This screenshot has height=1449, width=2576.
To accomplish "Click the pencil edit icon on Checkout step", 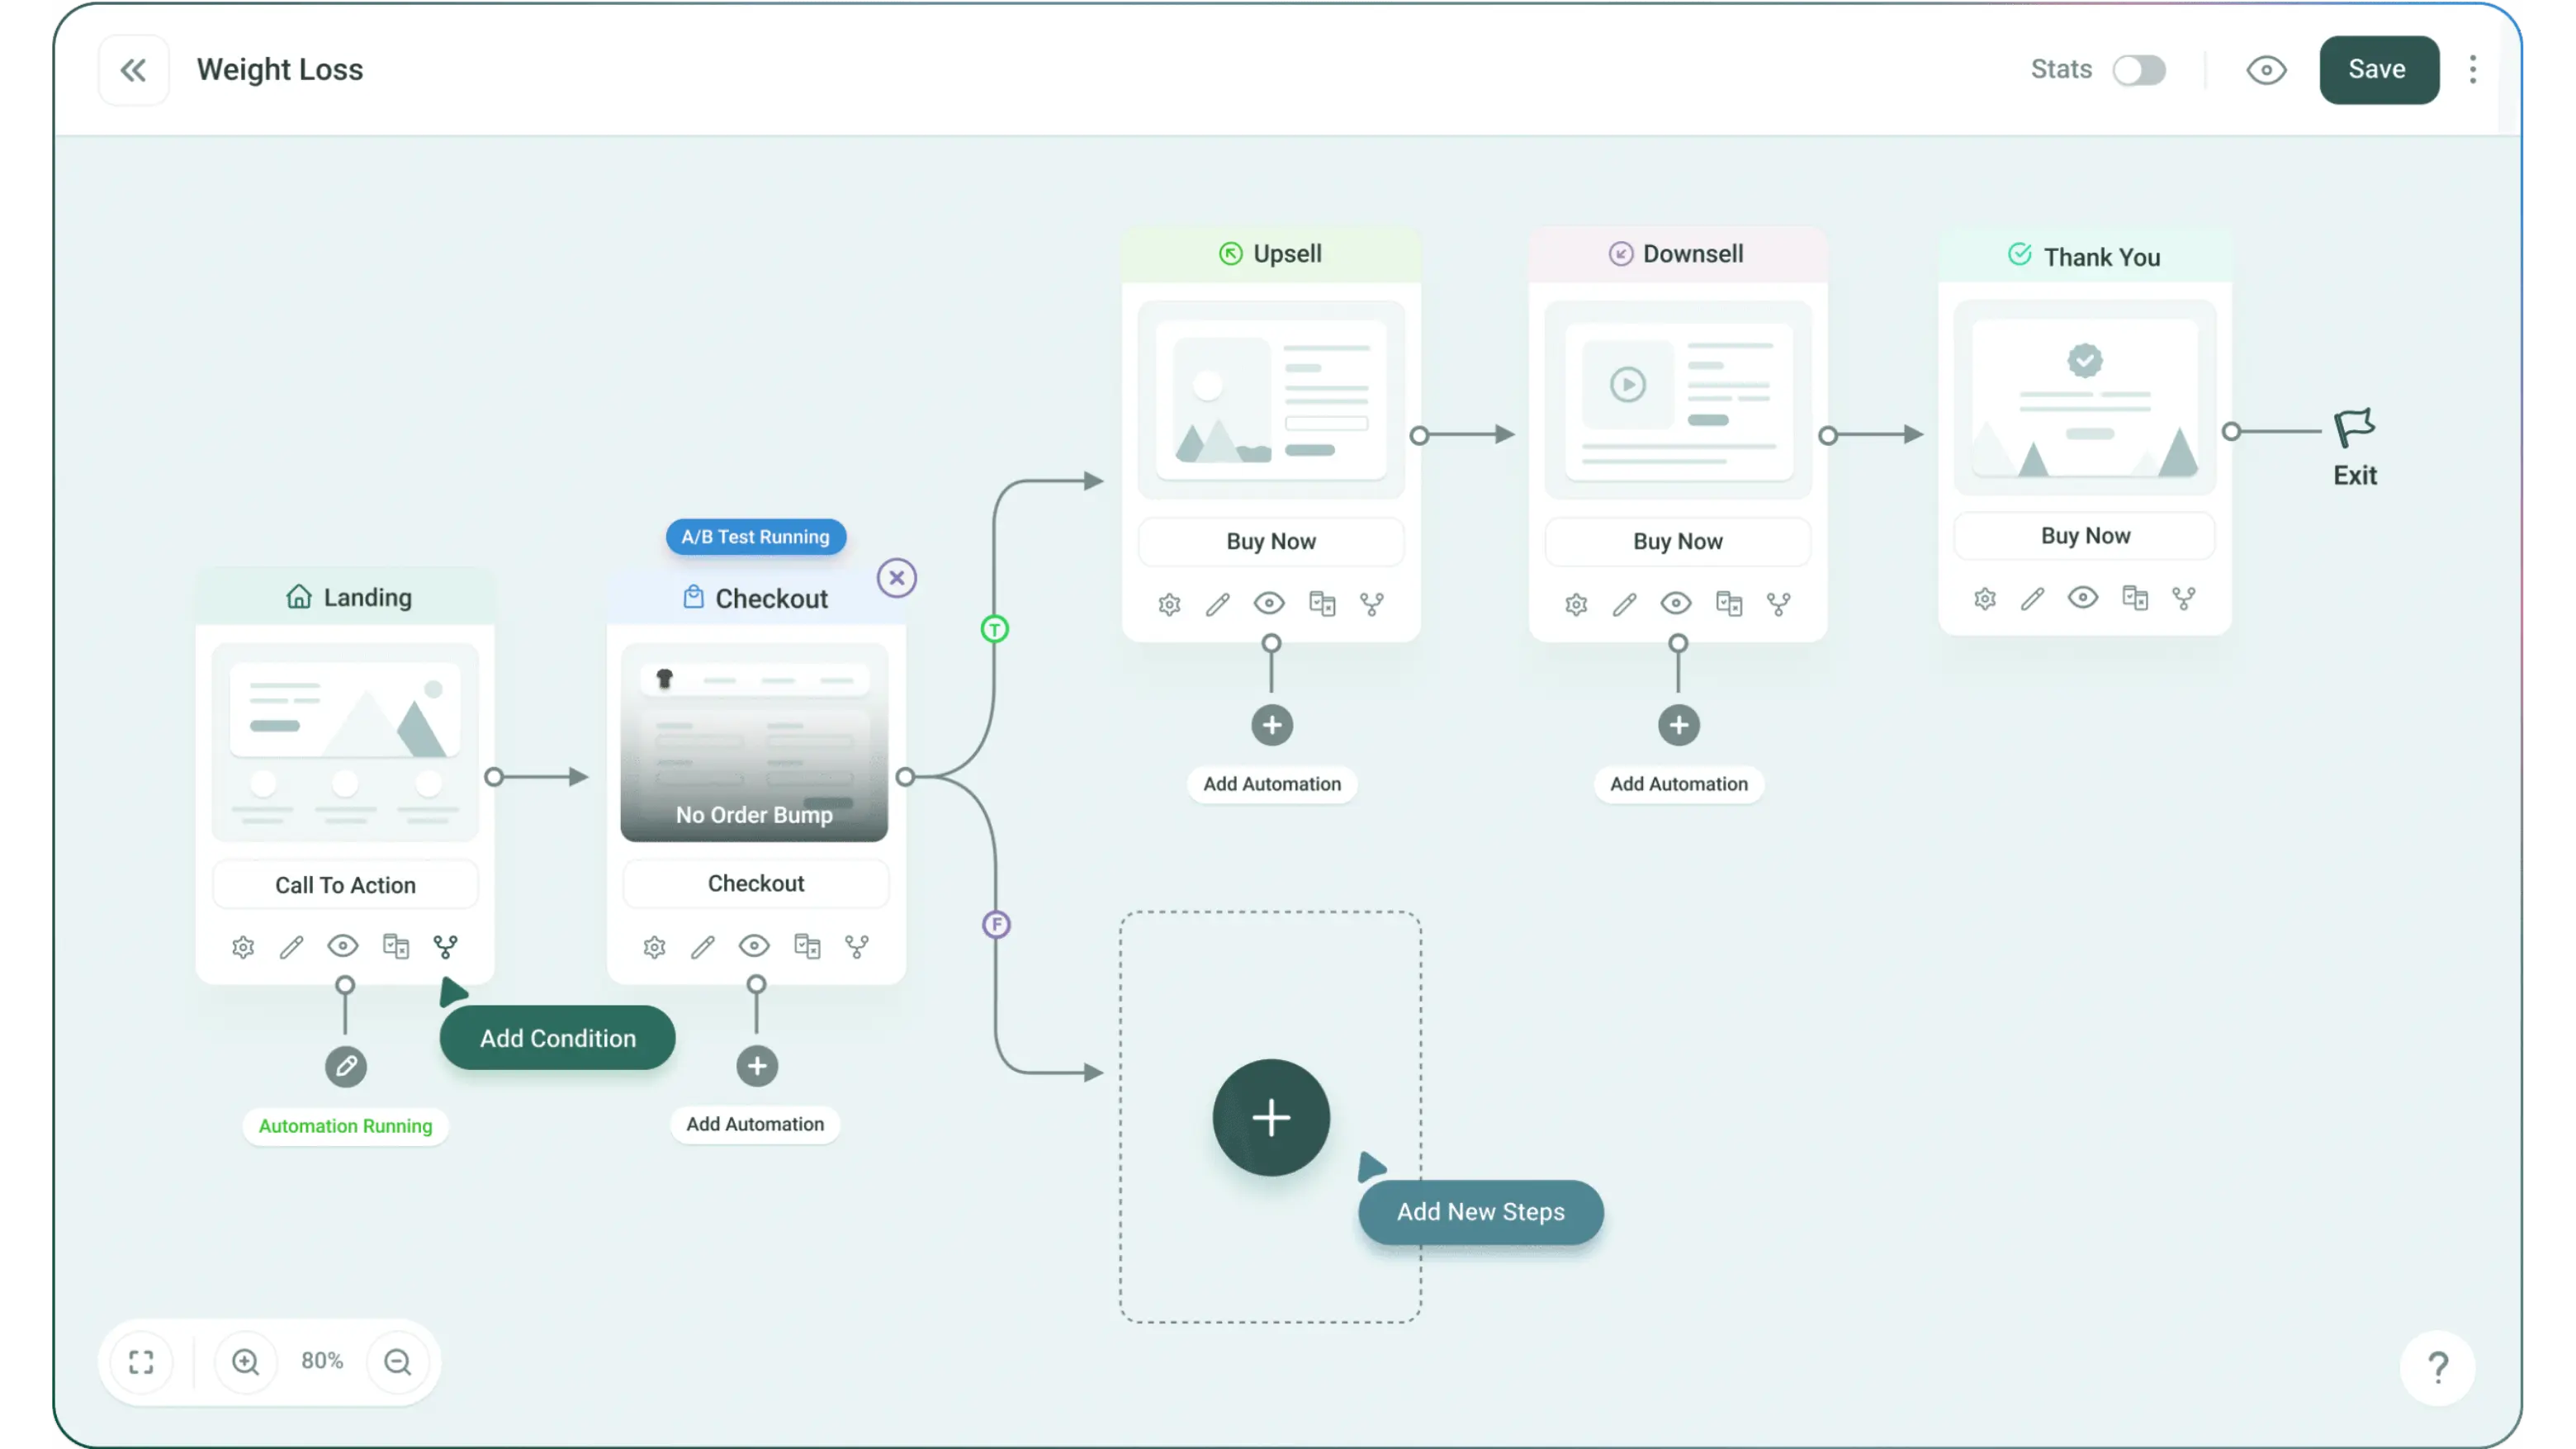I will pyautogui.click(x=703, y=947).
